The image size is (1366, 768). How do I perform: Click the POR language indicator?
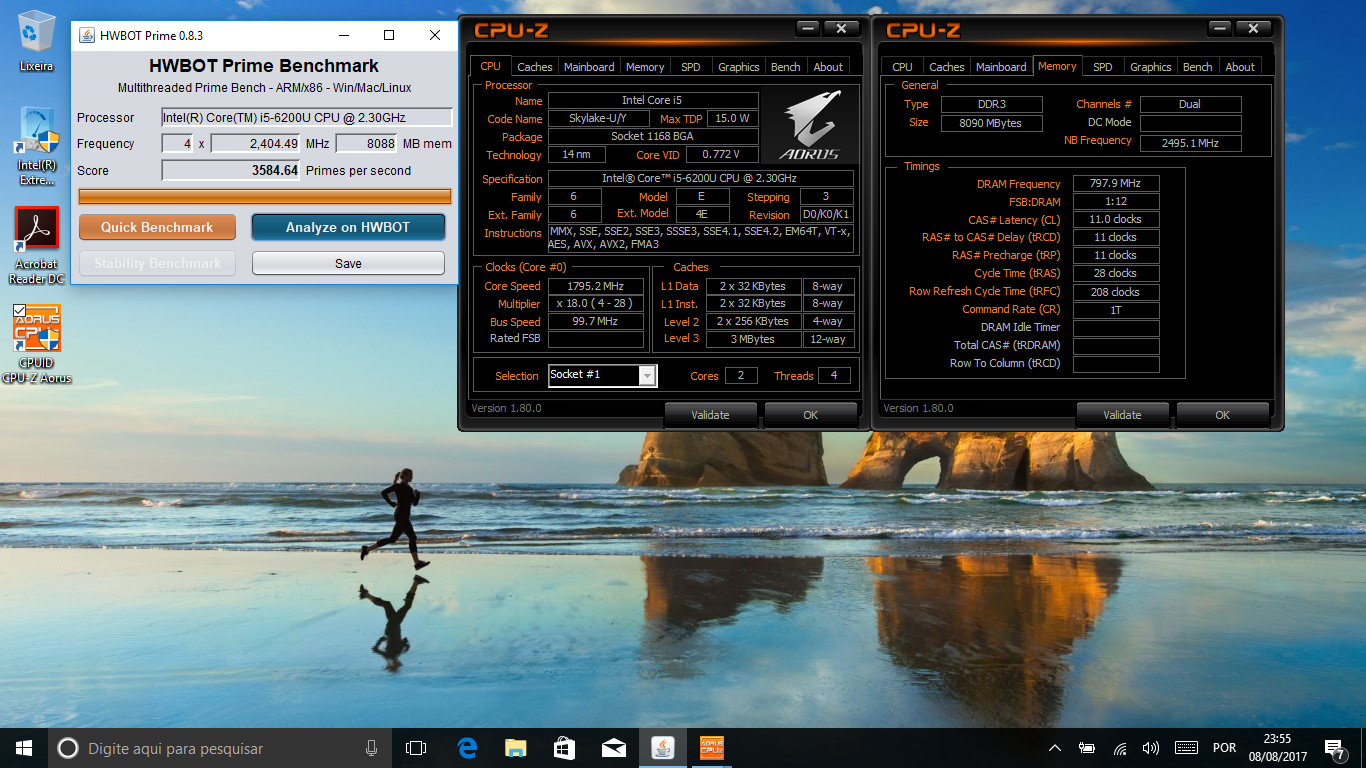(1223, 748)
